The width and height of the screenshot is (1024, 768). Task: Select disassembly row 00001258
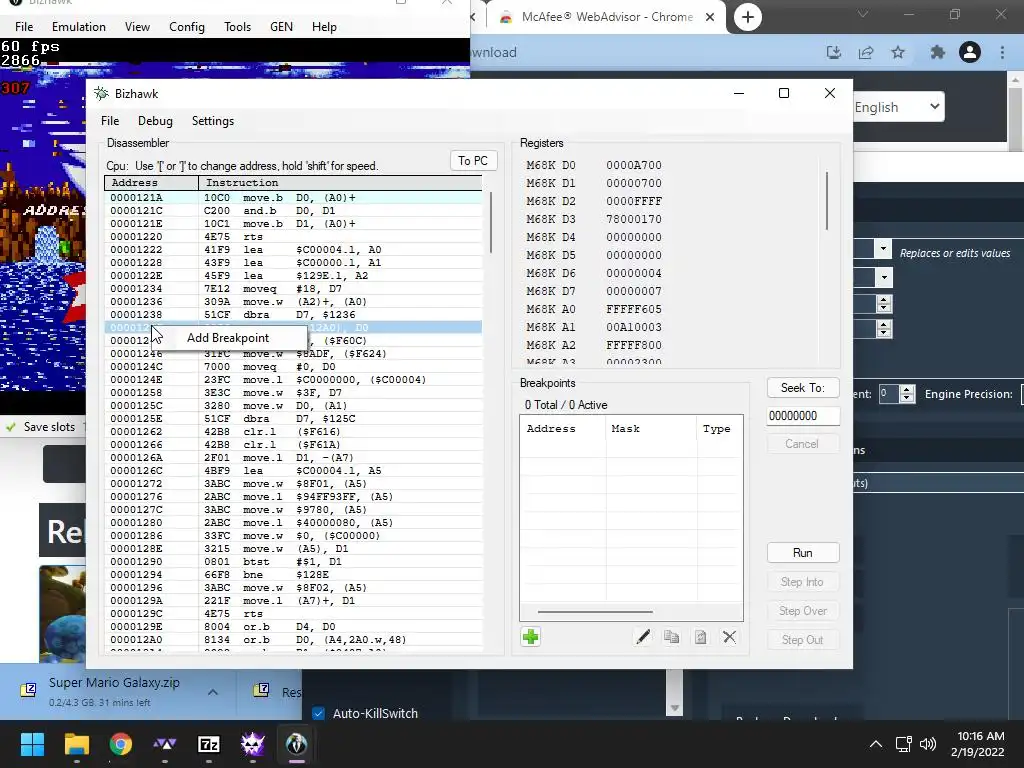[293, 392]
